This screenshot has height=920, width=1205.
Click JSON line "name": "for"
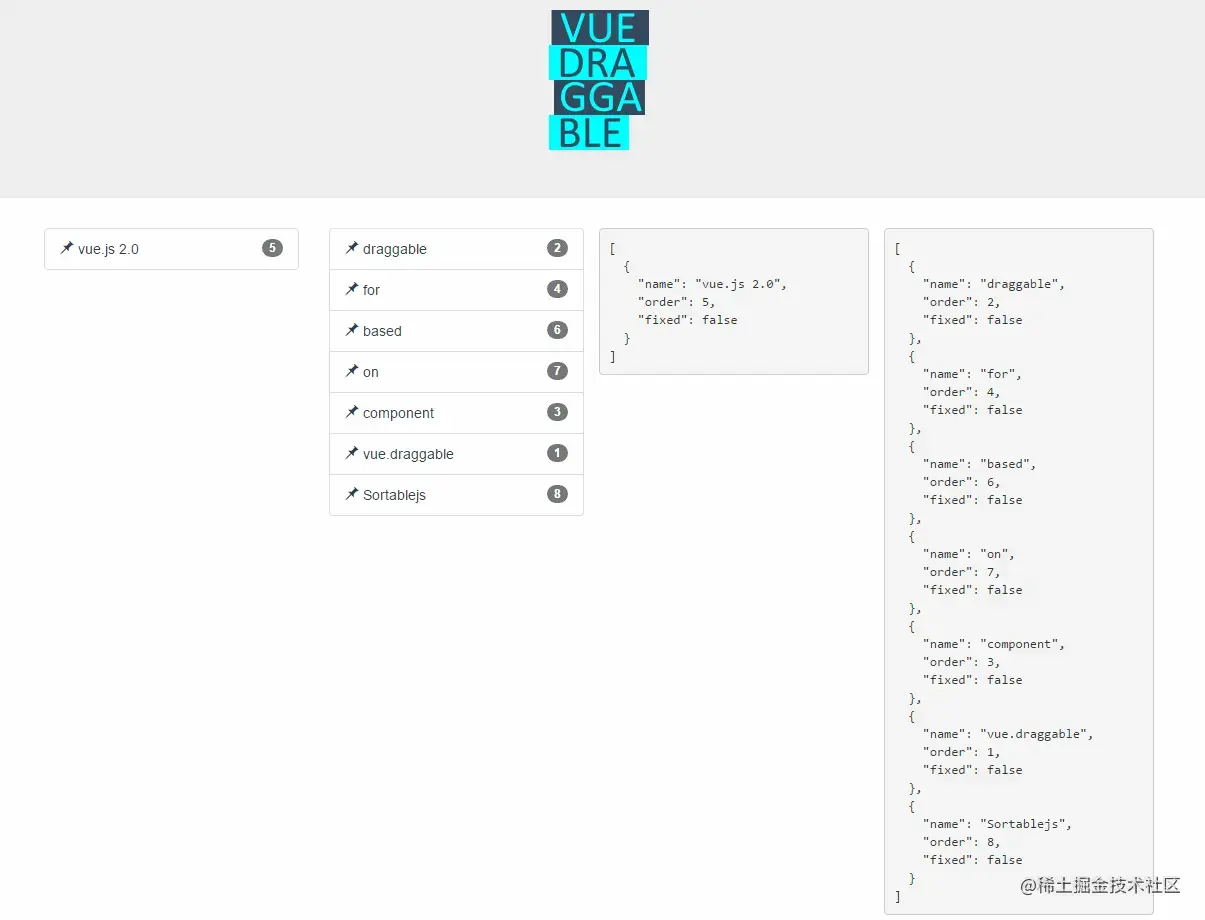click(973, 374)
